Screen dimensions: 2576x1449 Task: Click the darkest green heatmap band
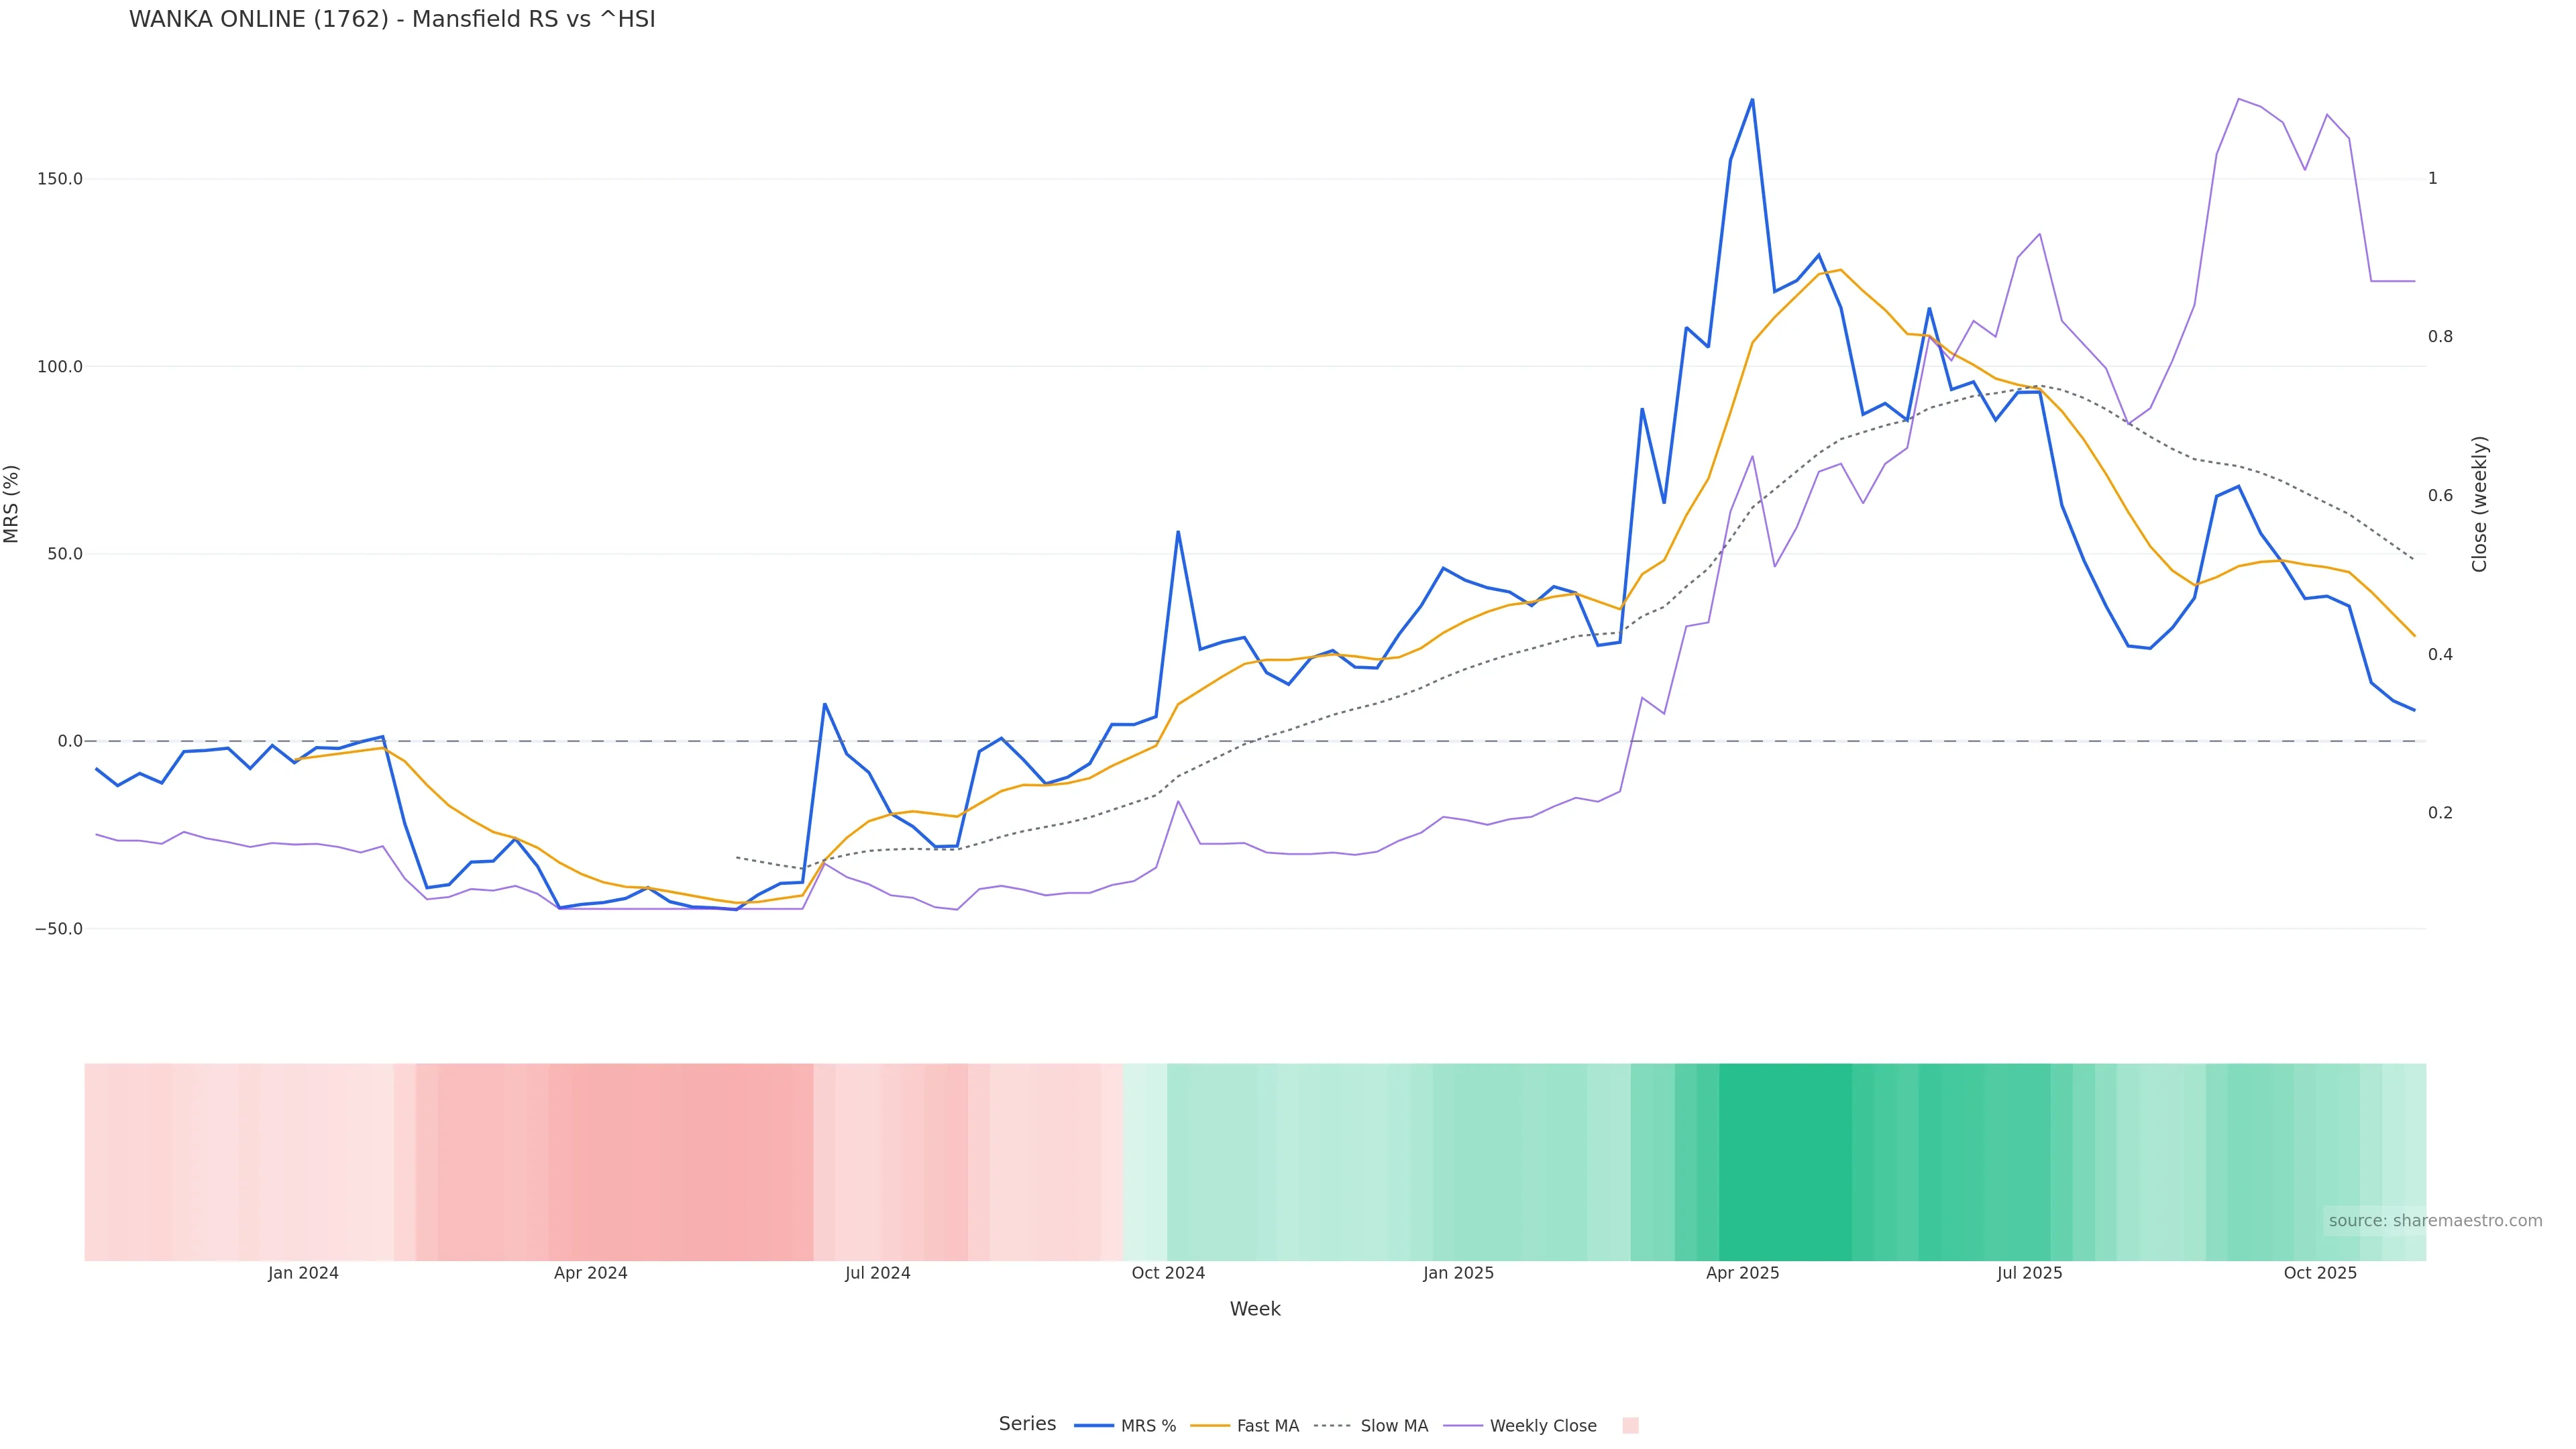coord(1785,1161)
